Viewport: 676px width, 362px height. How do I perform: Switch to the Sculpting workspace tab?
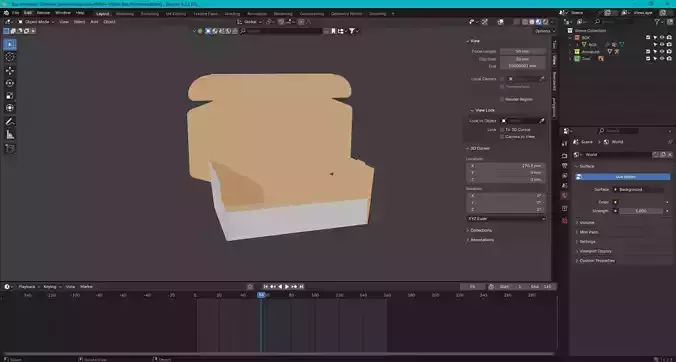(150, 13)
